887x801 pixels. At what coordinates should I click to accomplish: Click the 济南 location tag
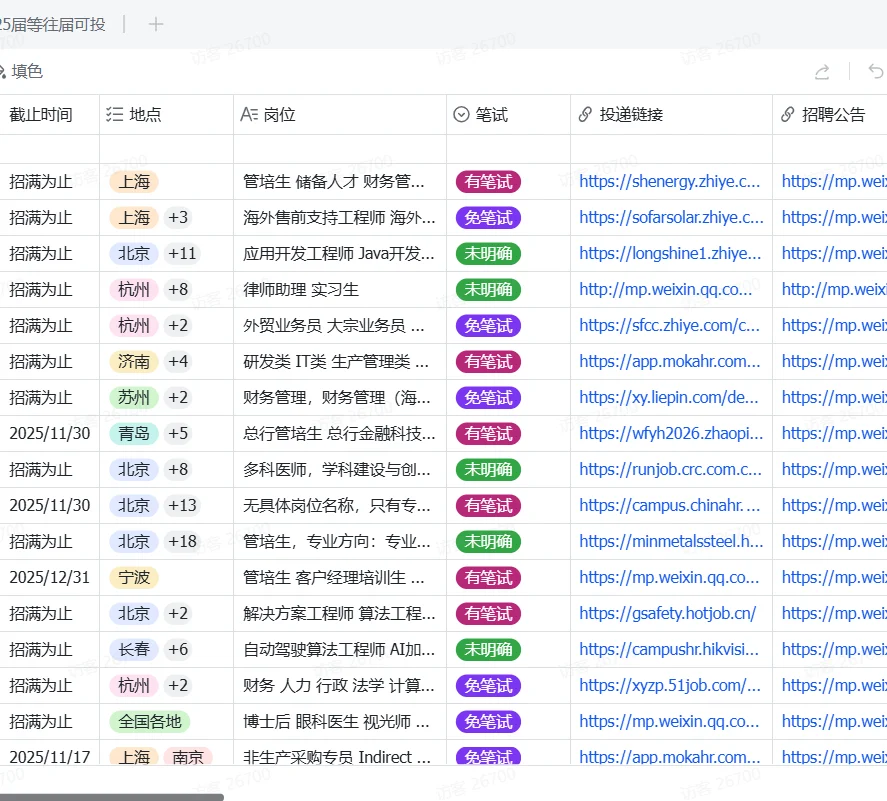(x=134, y=361)
